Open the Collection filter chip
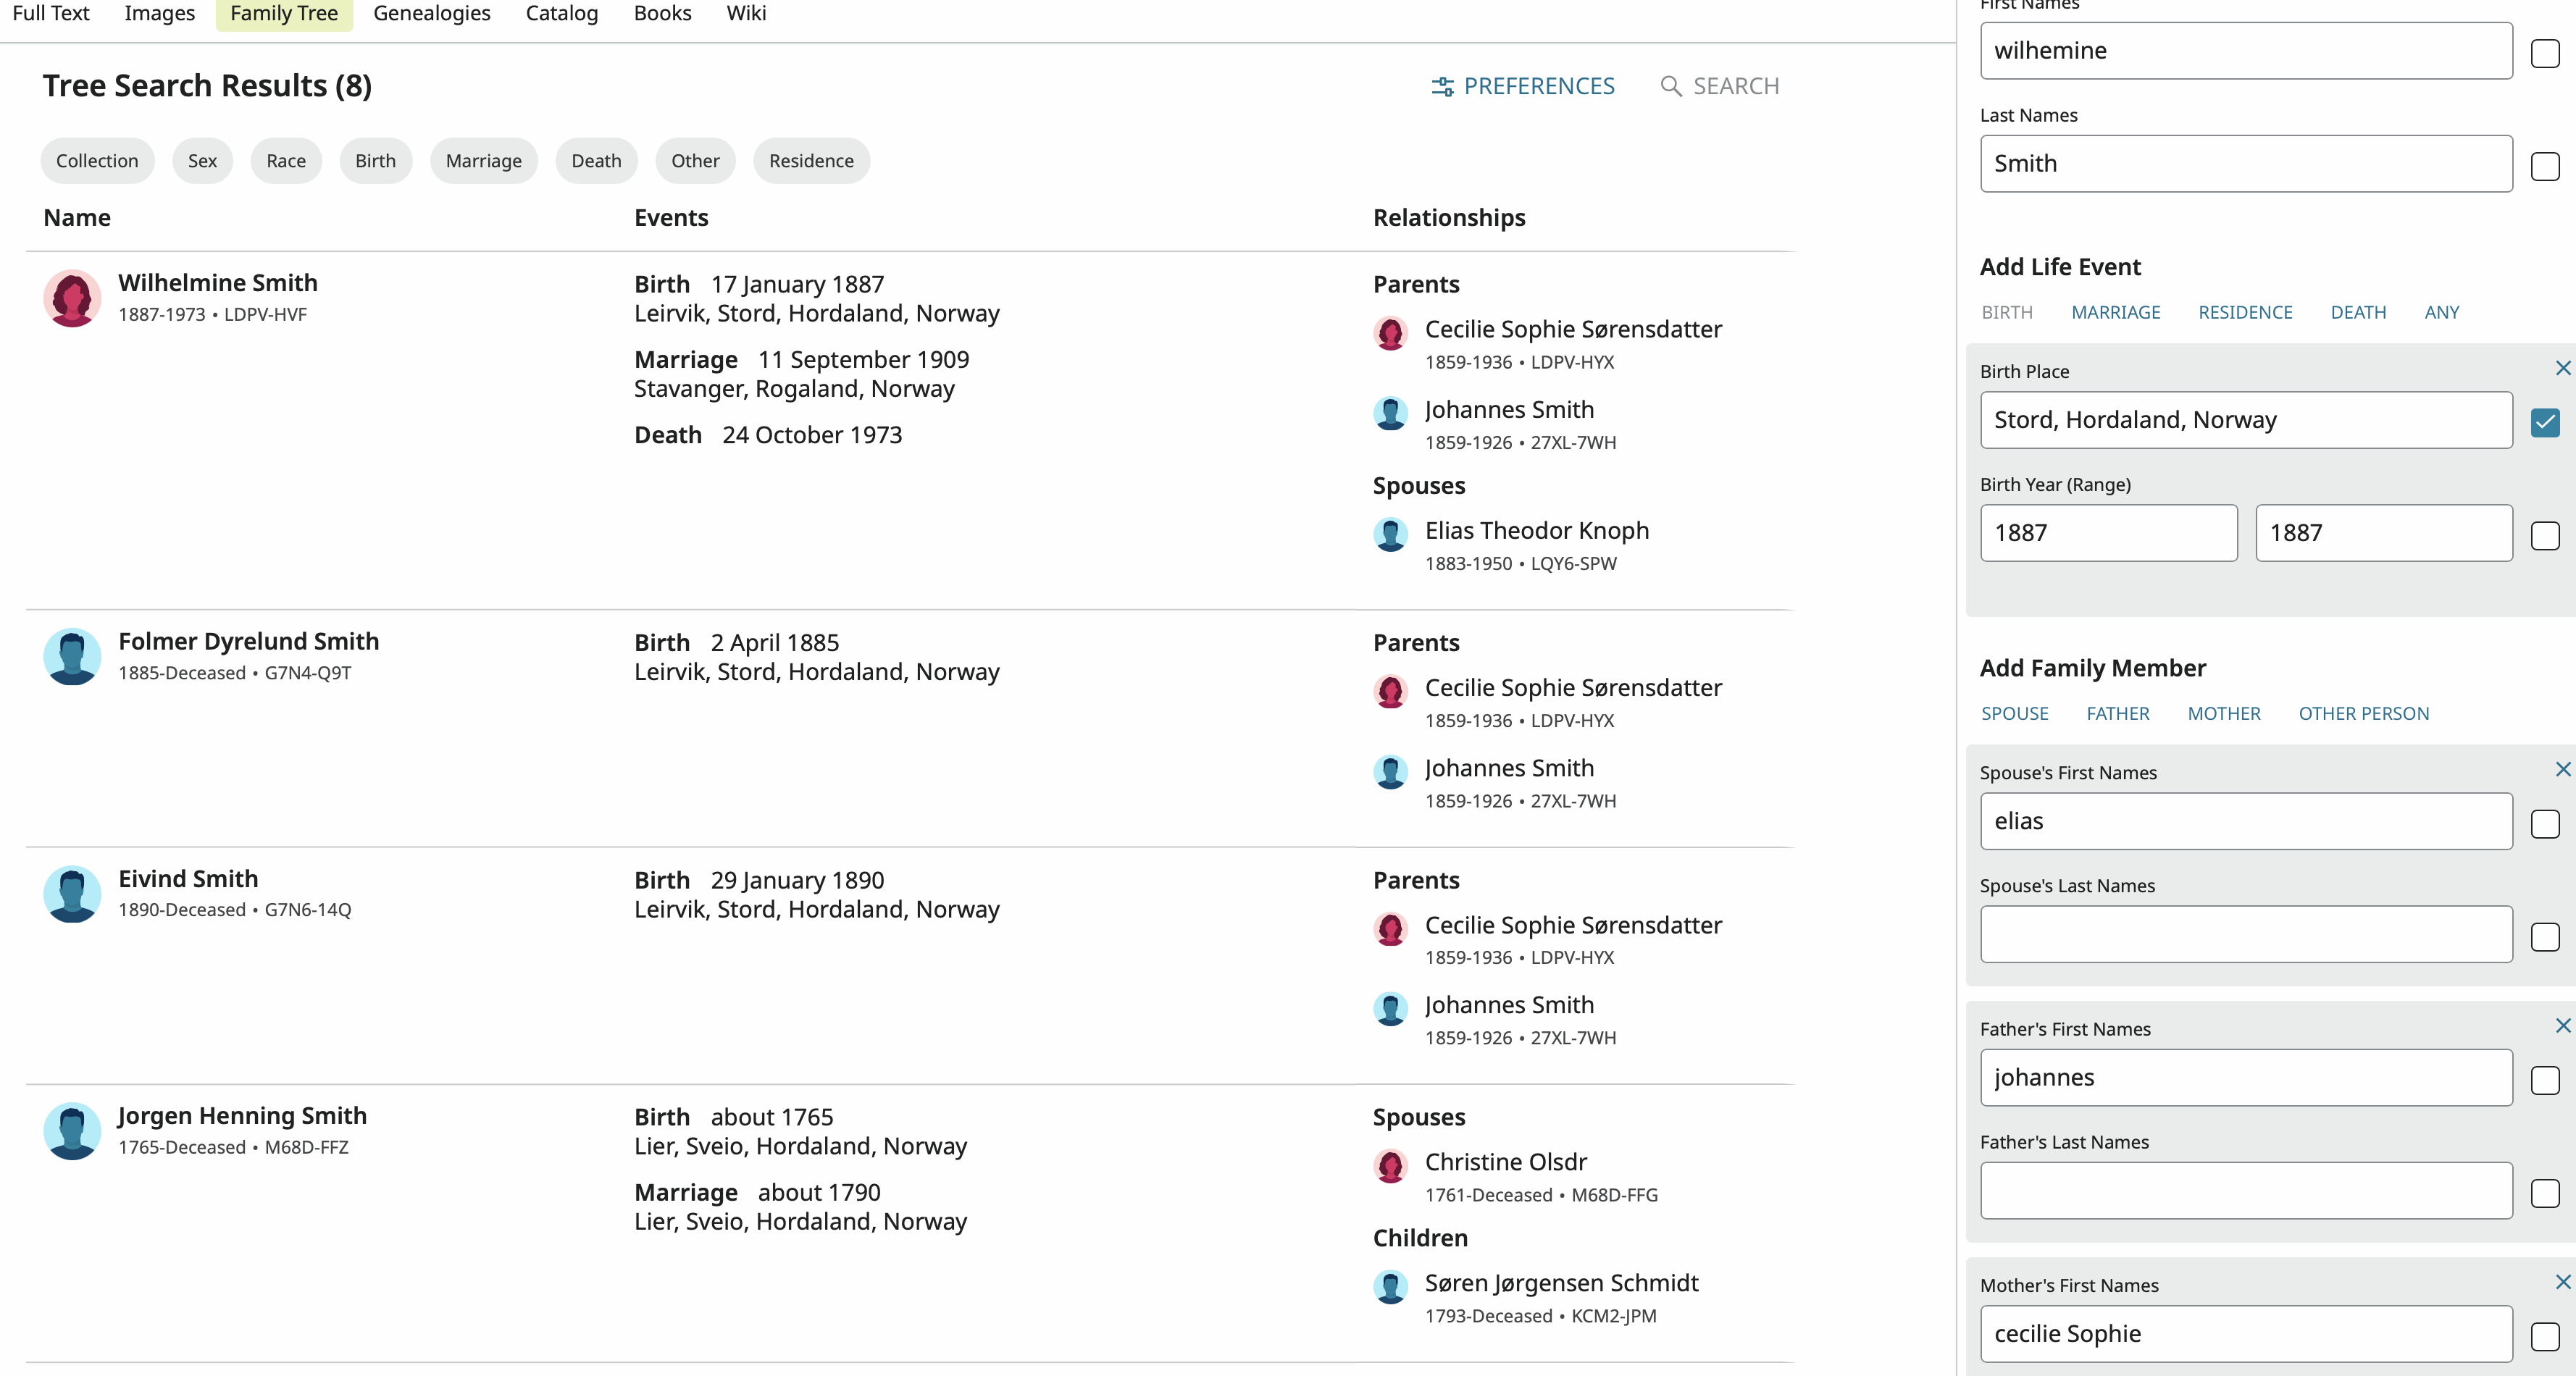 pyautogui.click(x=97, y=161)
